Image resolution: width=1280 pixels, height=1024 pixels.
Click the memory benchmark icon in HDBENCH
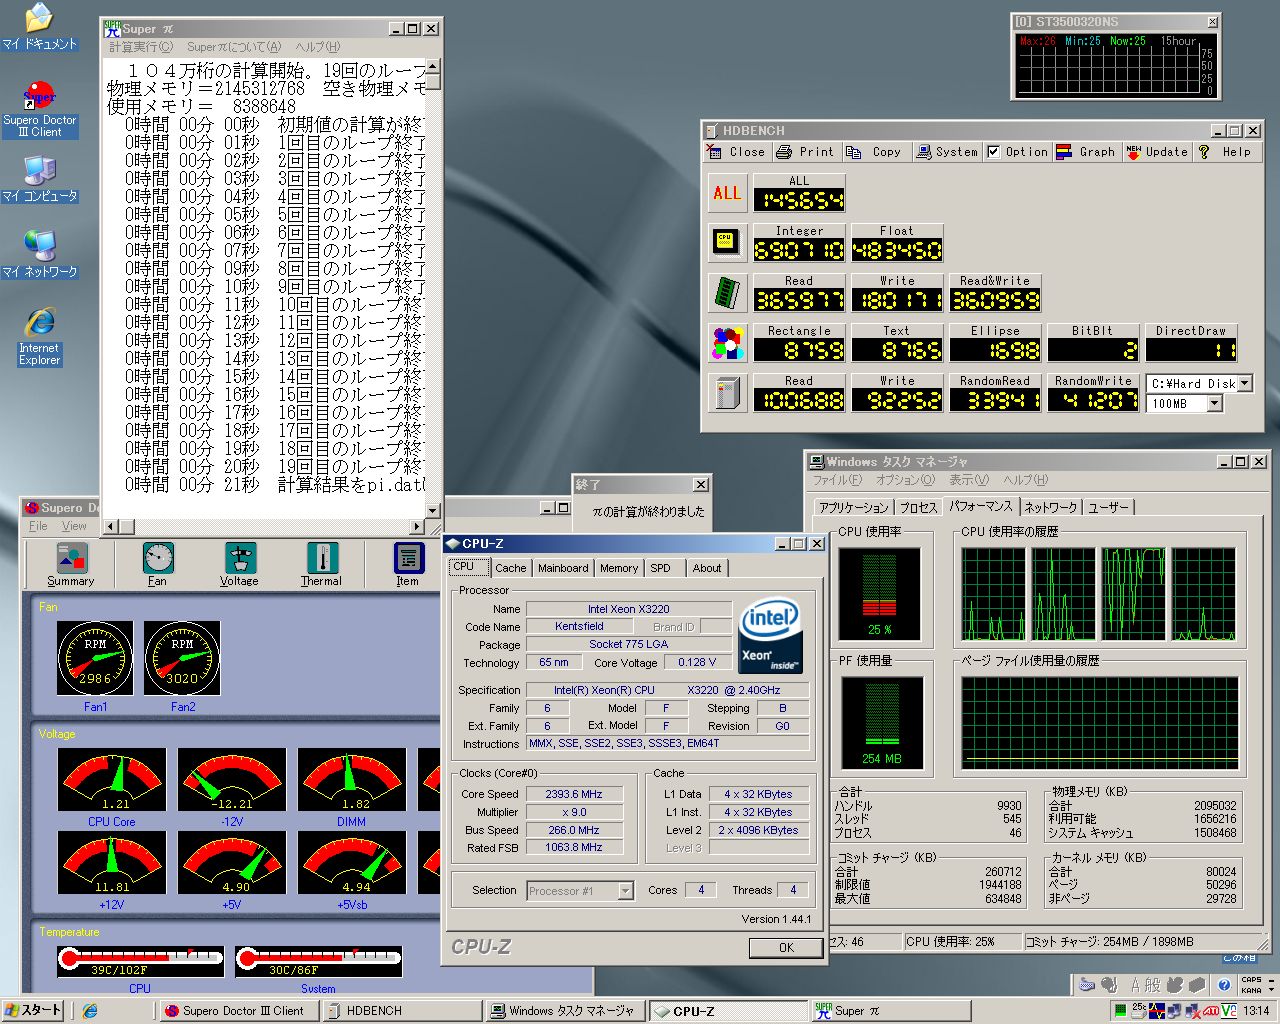[726, 292]
